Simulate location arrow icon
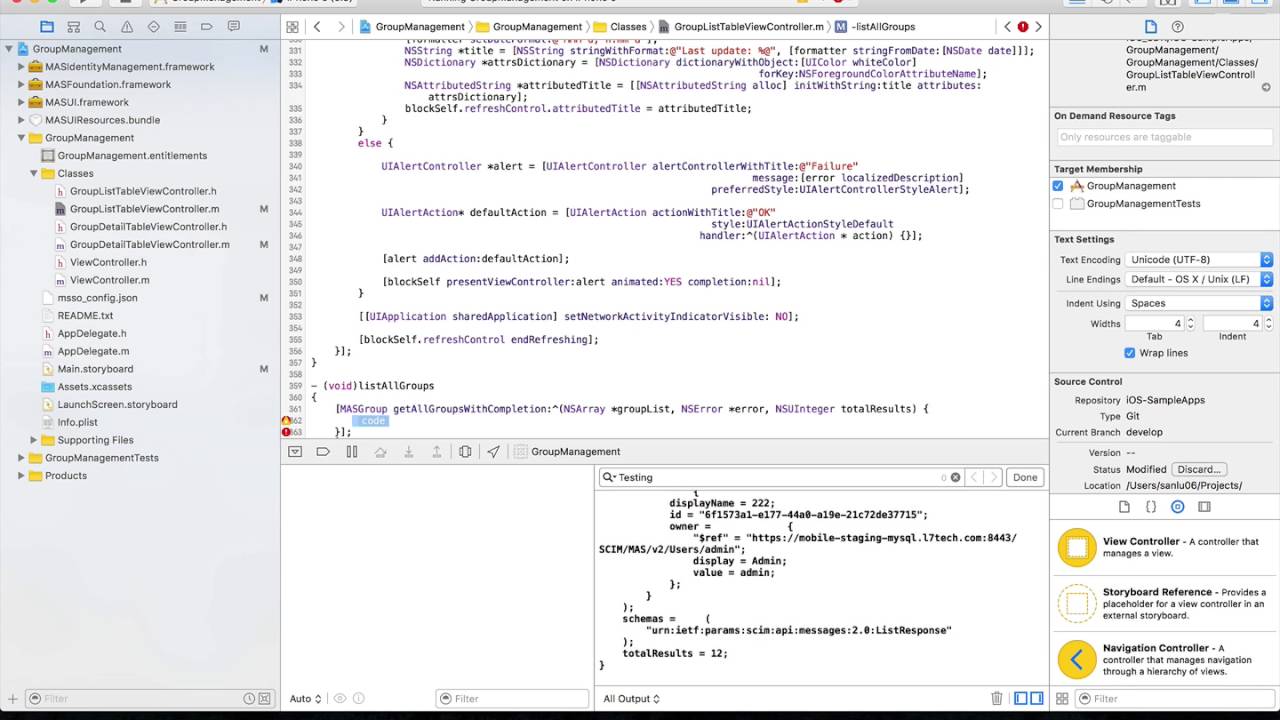1280x720 pixels. (x=493, y=451)
